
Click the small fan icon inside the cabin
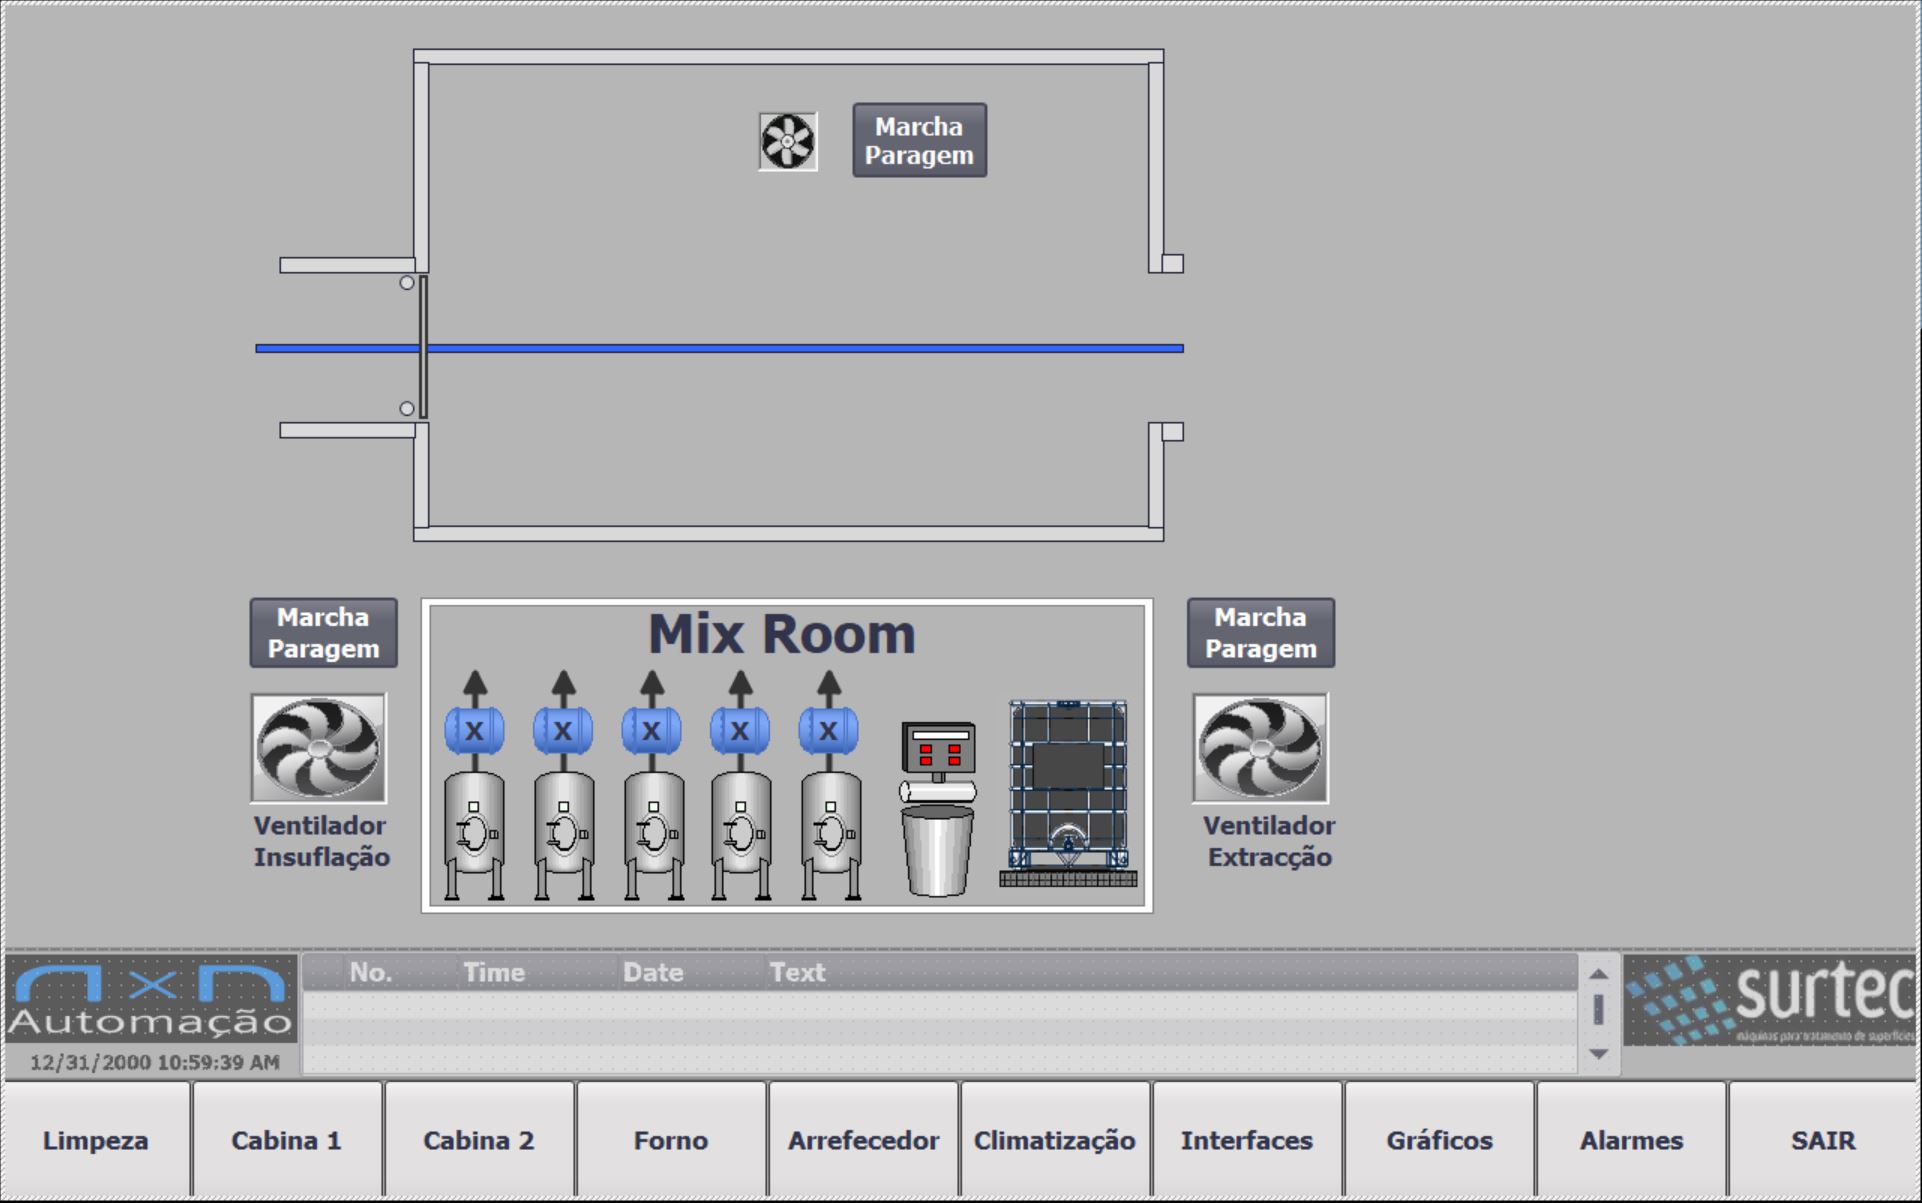(x=788, y=142)
